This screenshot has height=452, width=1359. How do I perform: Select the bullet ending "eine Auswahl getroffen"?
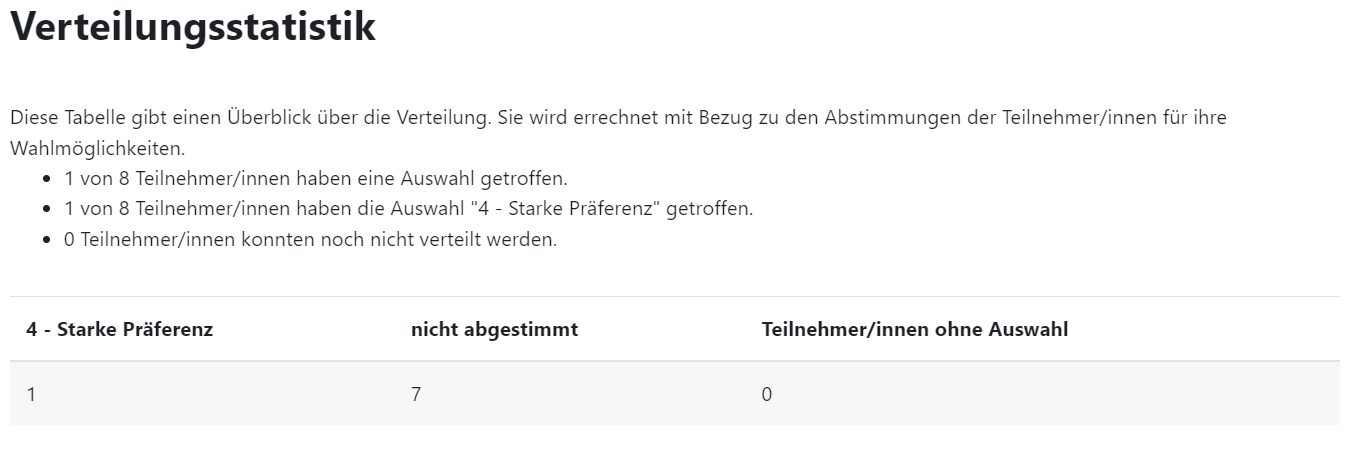point(315,179)
